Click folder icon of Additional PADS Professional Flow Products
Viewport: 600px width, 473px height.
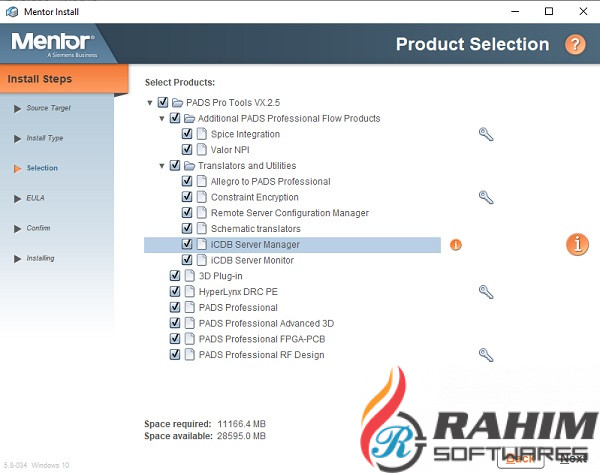[x=189, y=119]
